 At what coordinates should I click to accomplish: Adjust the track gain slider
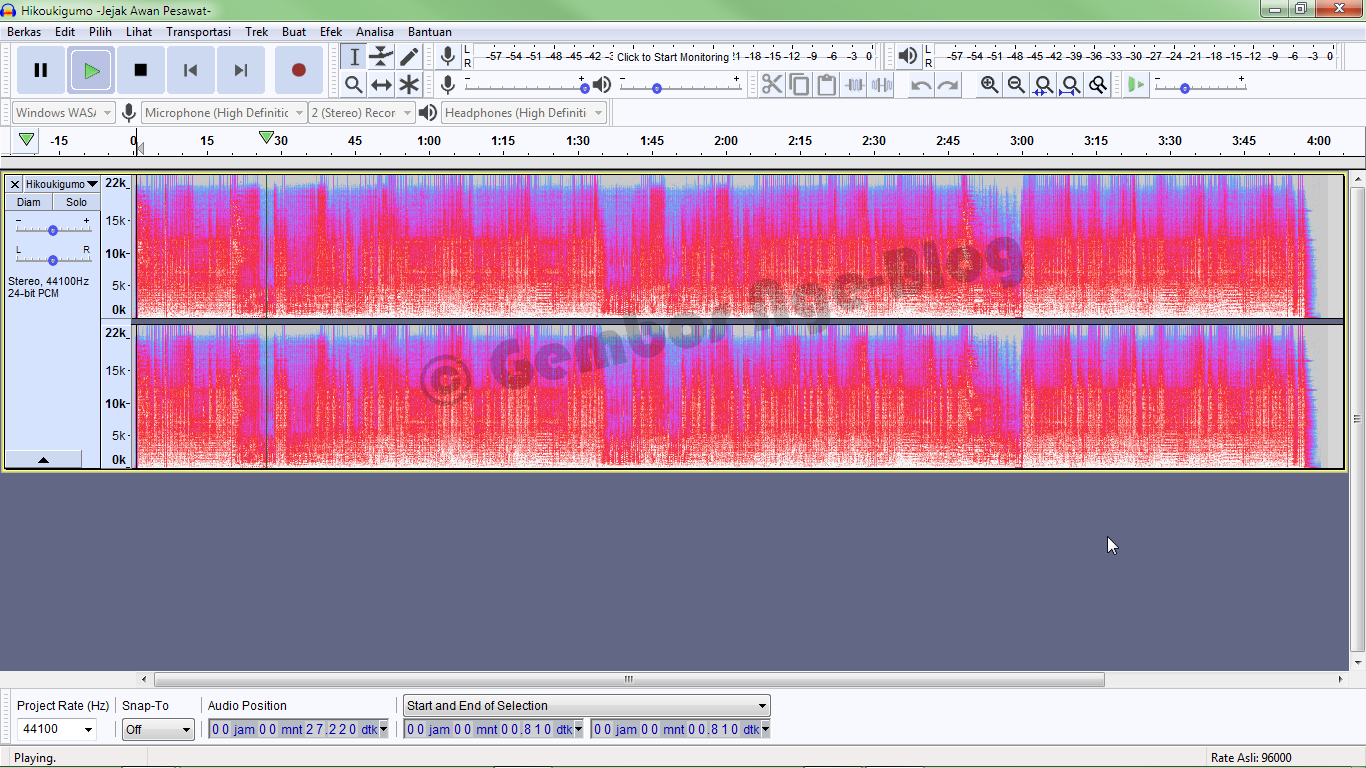(x=51, y=228)
